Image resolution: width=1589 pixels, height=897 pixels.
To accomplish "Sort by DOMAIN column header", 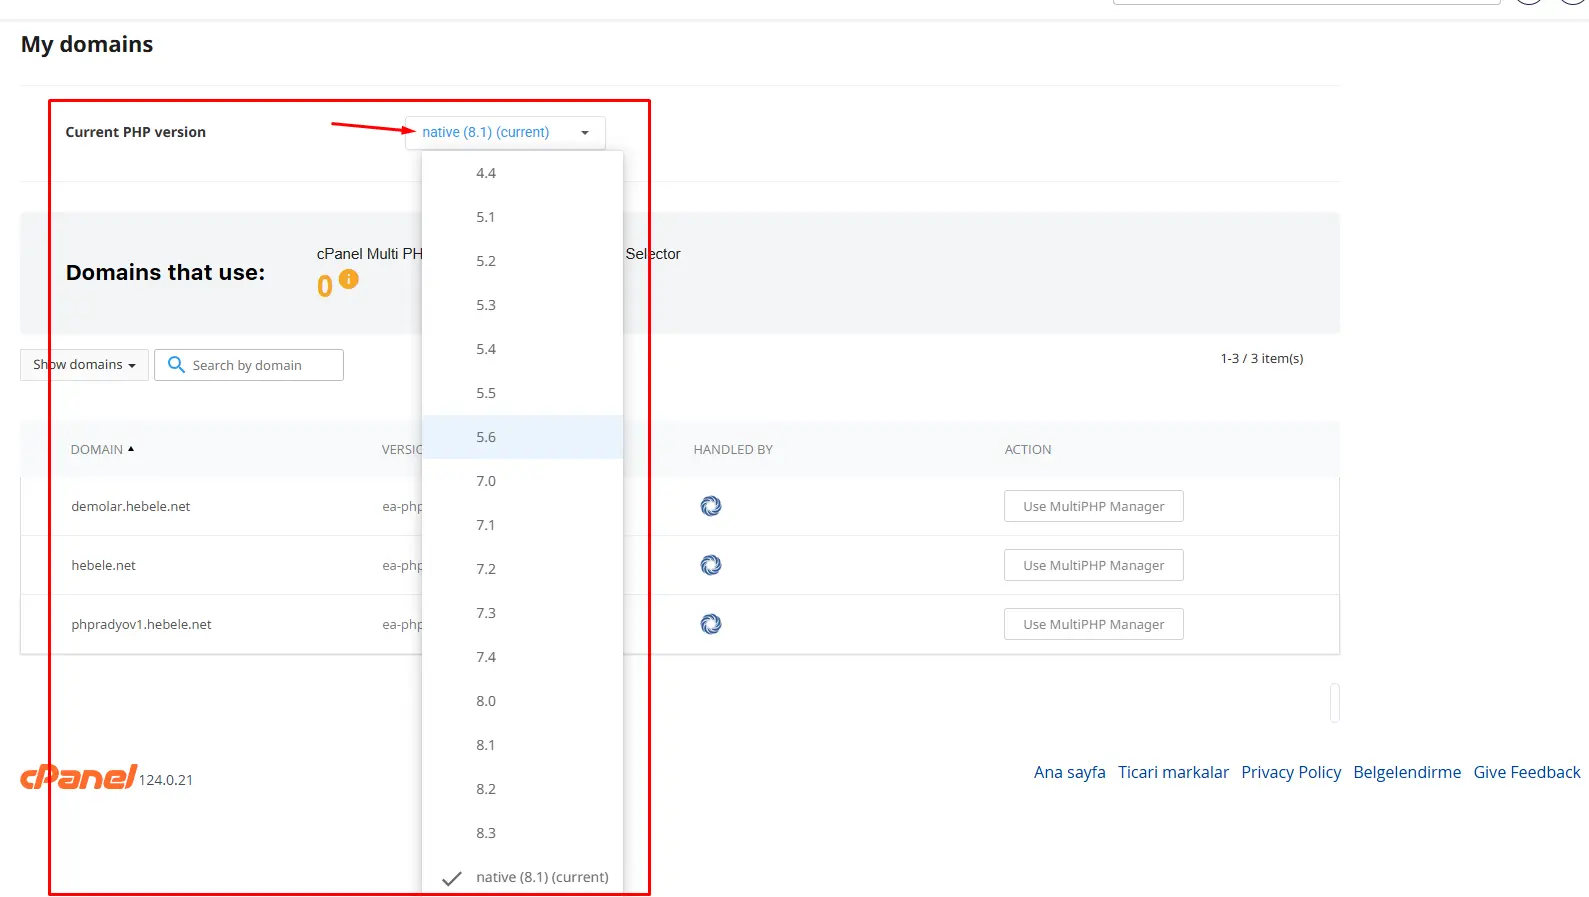I will coord(102,450).
